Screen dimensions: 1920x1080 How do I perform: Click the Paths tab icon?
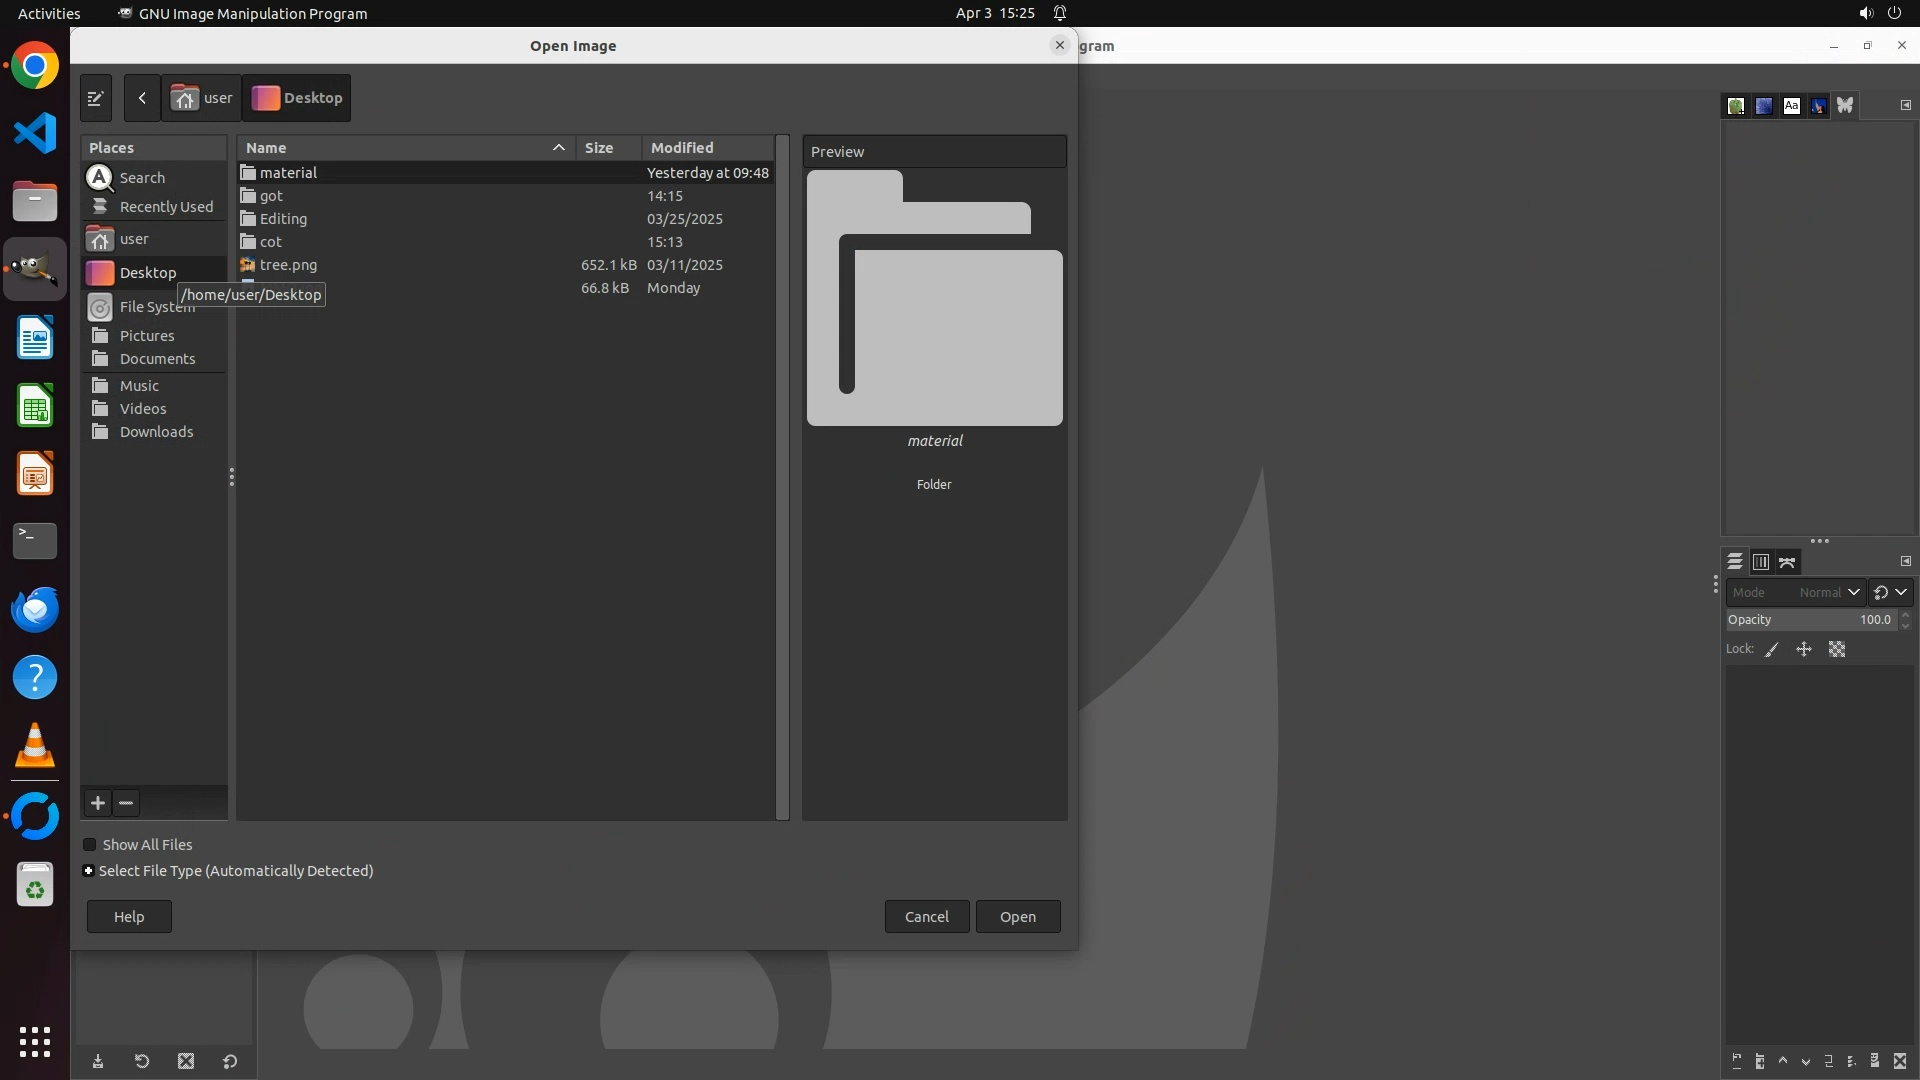point(1787,562)
